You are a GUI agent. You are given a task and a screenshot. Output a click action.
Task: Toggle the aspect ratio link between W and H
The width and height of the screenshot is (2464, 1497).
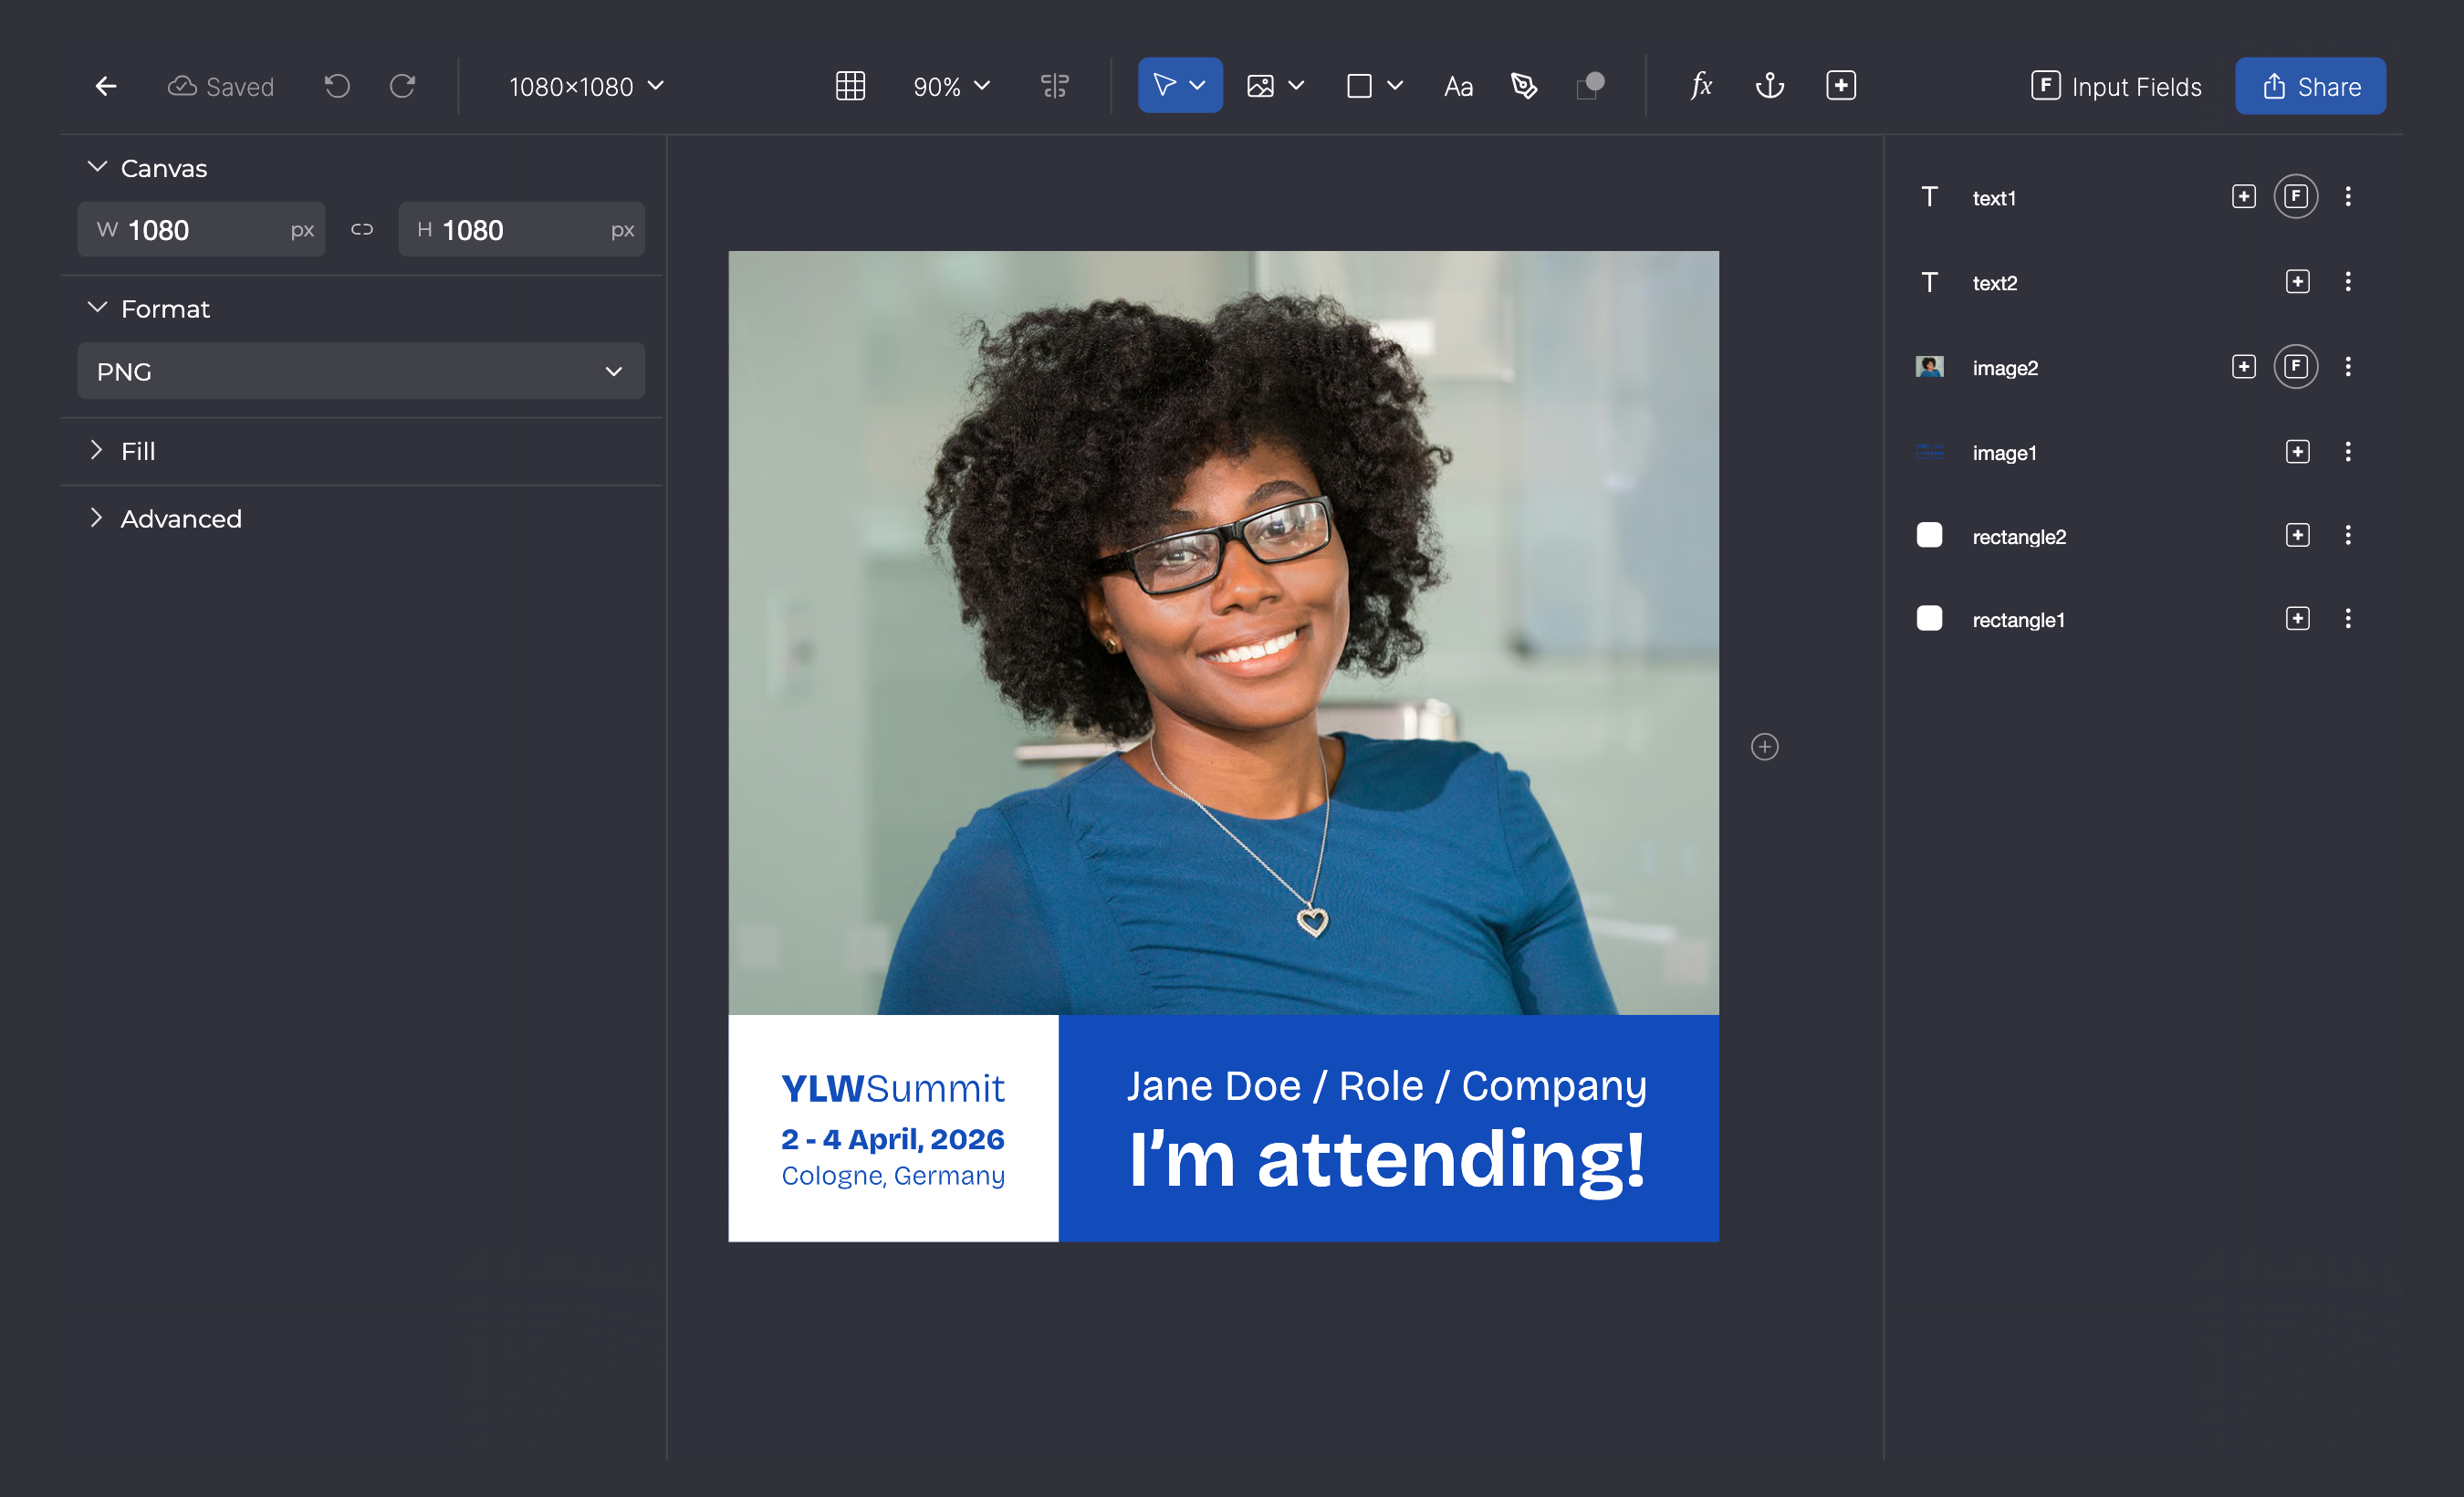click(x=362, y=230)
